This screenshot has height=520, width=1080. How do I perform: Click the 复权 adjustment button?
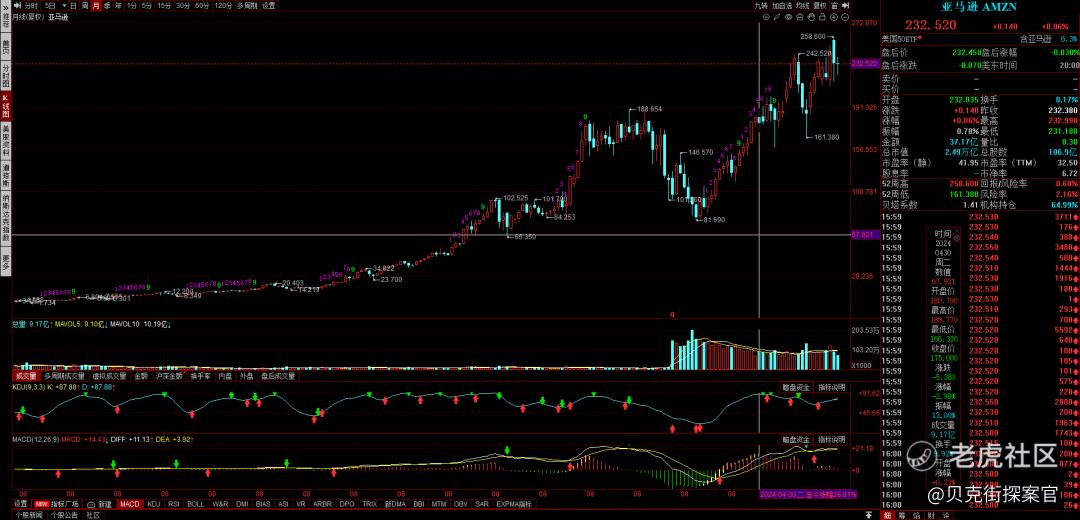click(x=820, y=5)
